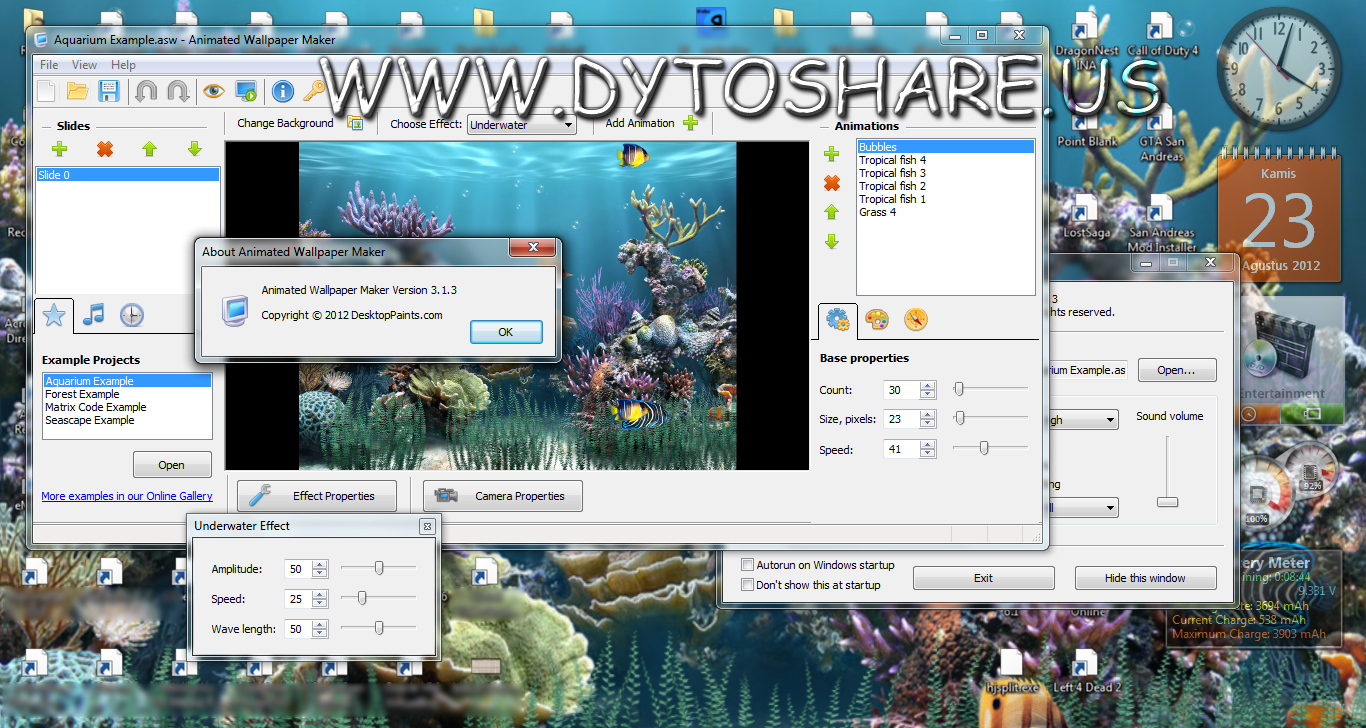Expand the Choose Effect Underwater dropdown

(x=568, y=125)
